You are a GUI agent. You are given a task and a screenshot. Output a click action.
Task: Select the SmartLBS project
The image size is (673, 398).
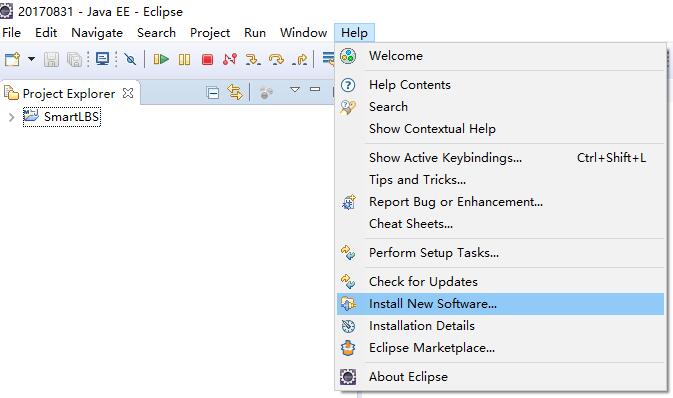click(62, 117)
